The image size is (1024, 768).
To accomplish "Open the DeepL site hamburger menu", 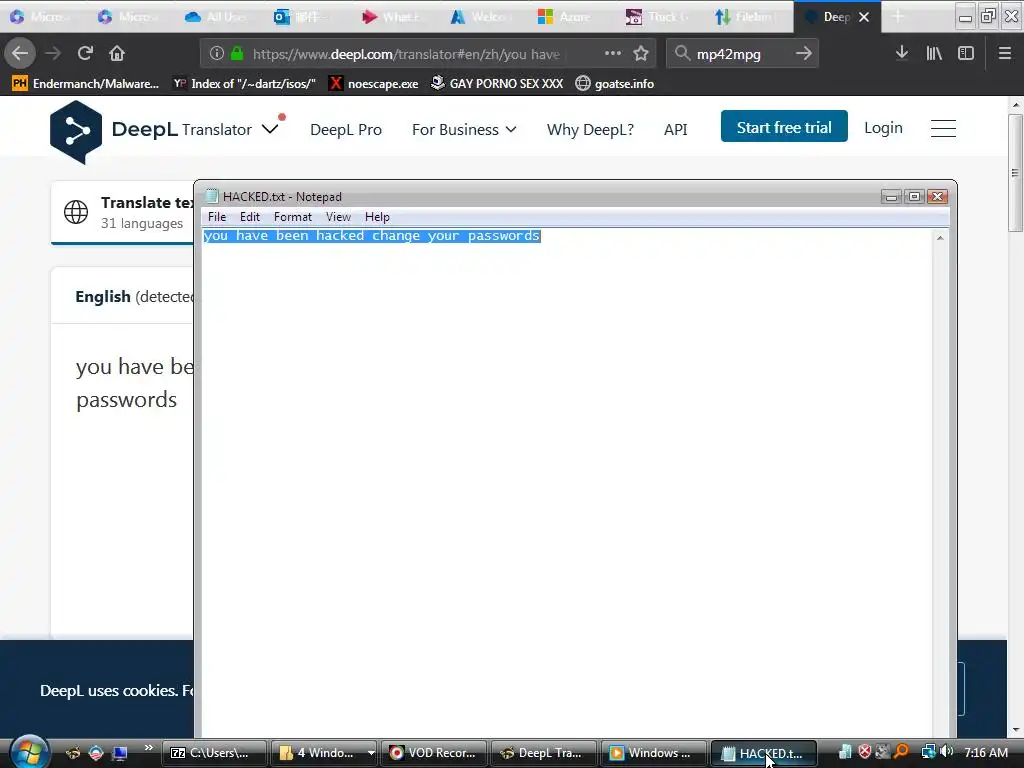I will point(943,128).
